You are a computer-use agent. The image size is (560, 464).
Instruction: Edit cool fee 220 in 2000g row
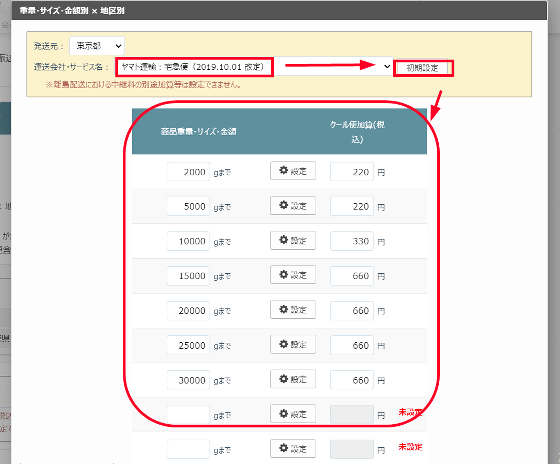pyautogui.click(x=352, y=171)
